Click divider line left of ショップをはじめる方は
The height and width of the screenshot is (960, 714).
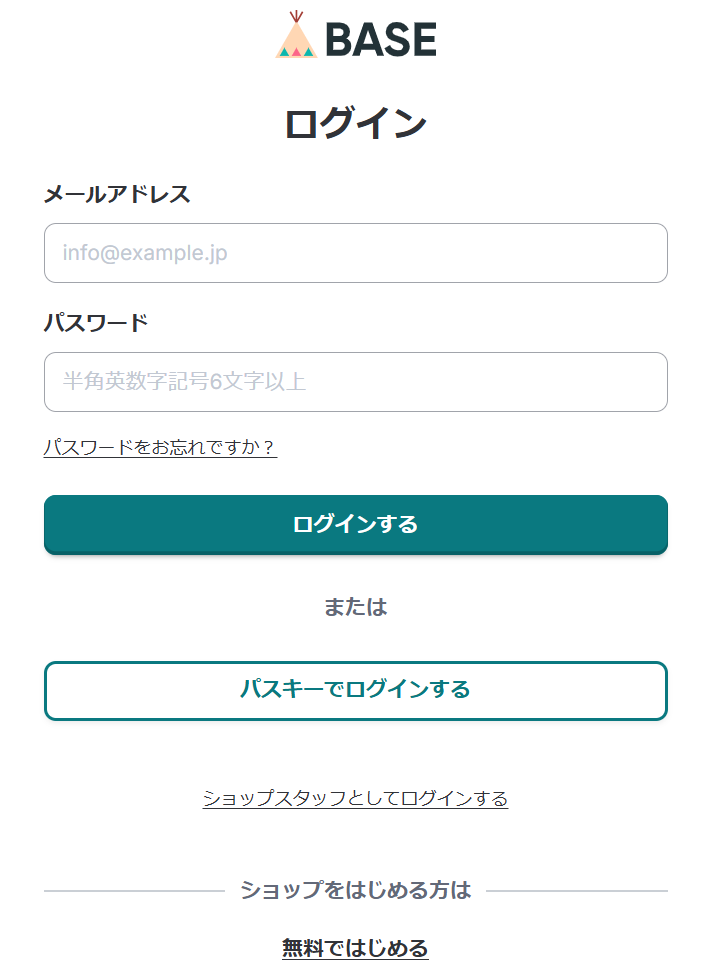point(135,890)
